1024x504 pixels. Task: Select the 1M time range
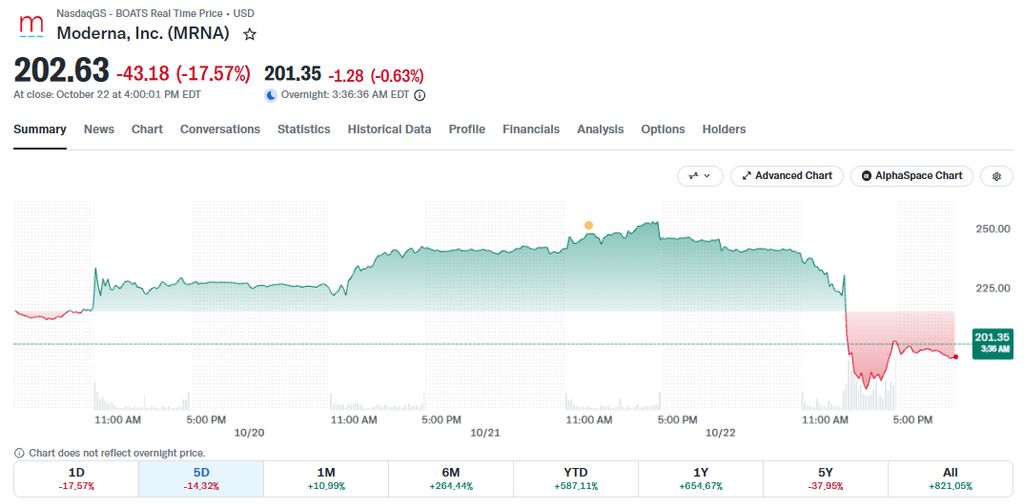click(x=326, y=479)
